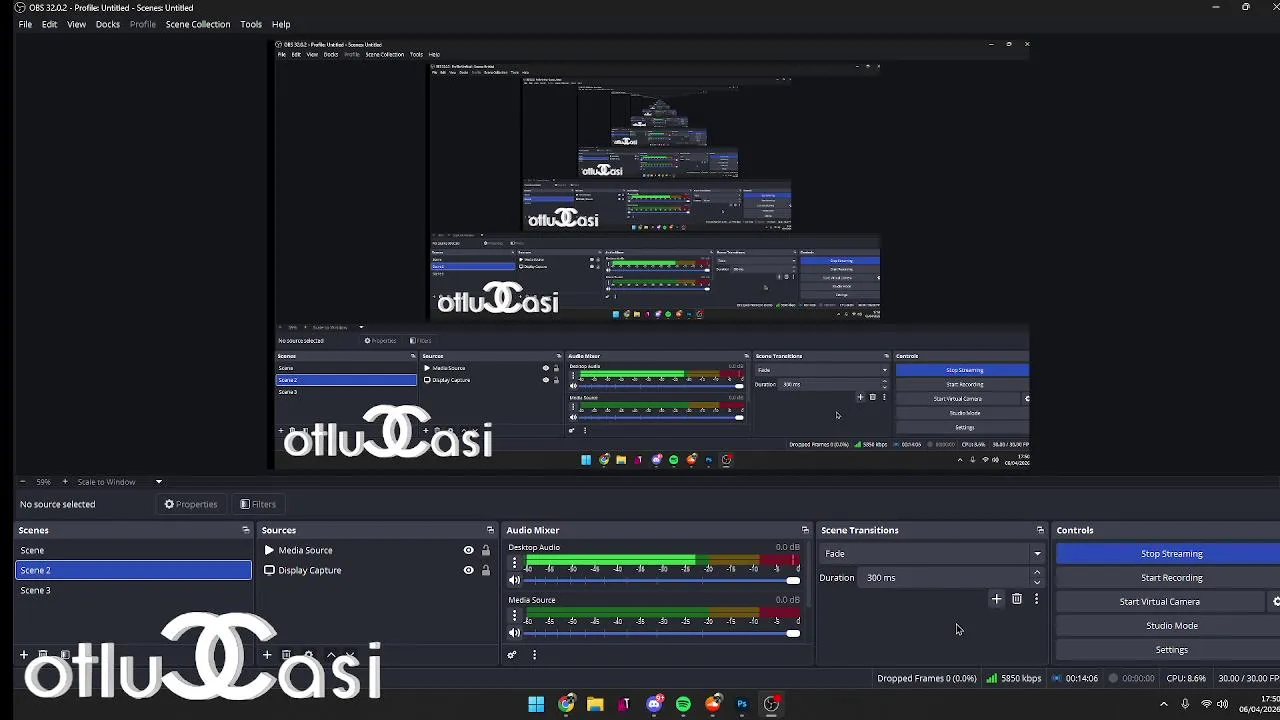Add a new scene transition
The image size is (1280, 720).
pos(996,599)
